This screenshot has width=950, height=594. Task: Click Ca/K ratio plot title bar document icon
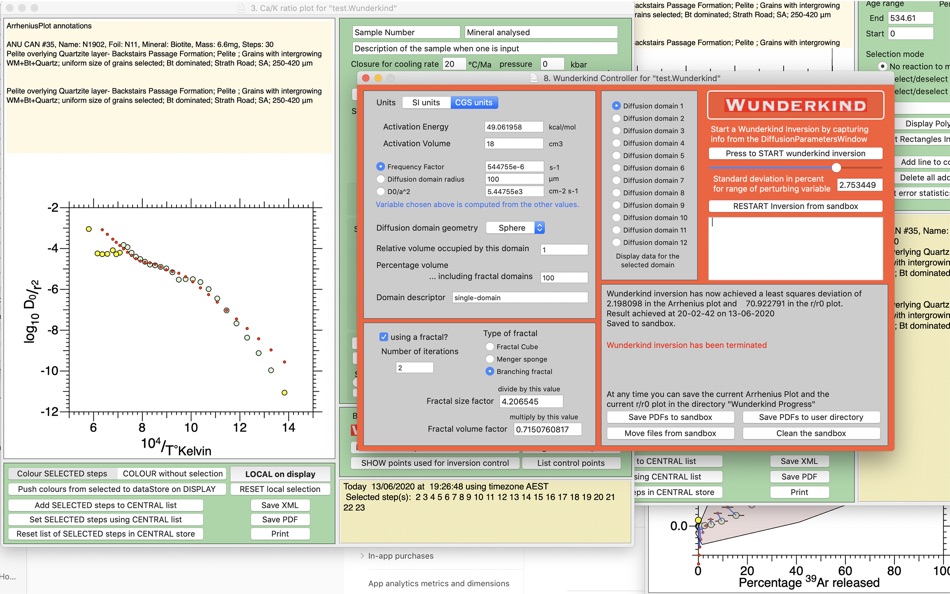[241, 8]
